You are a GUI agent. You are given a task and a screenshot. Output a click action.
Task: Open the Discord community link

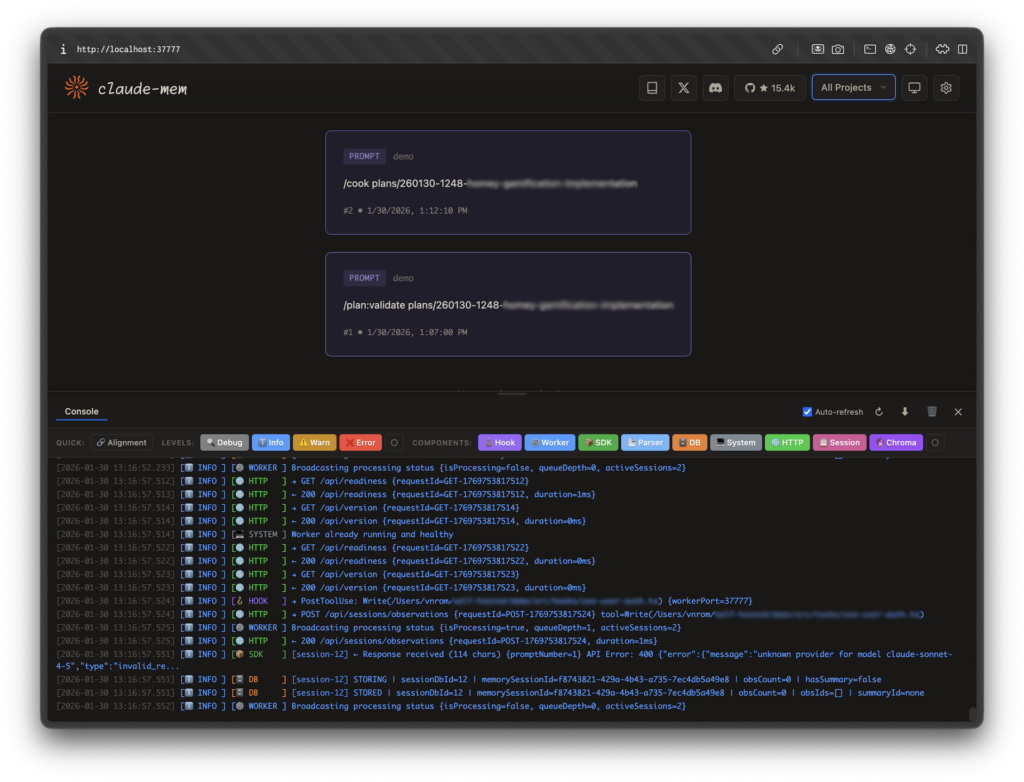click(x=715, y=88)
